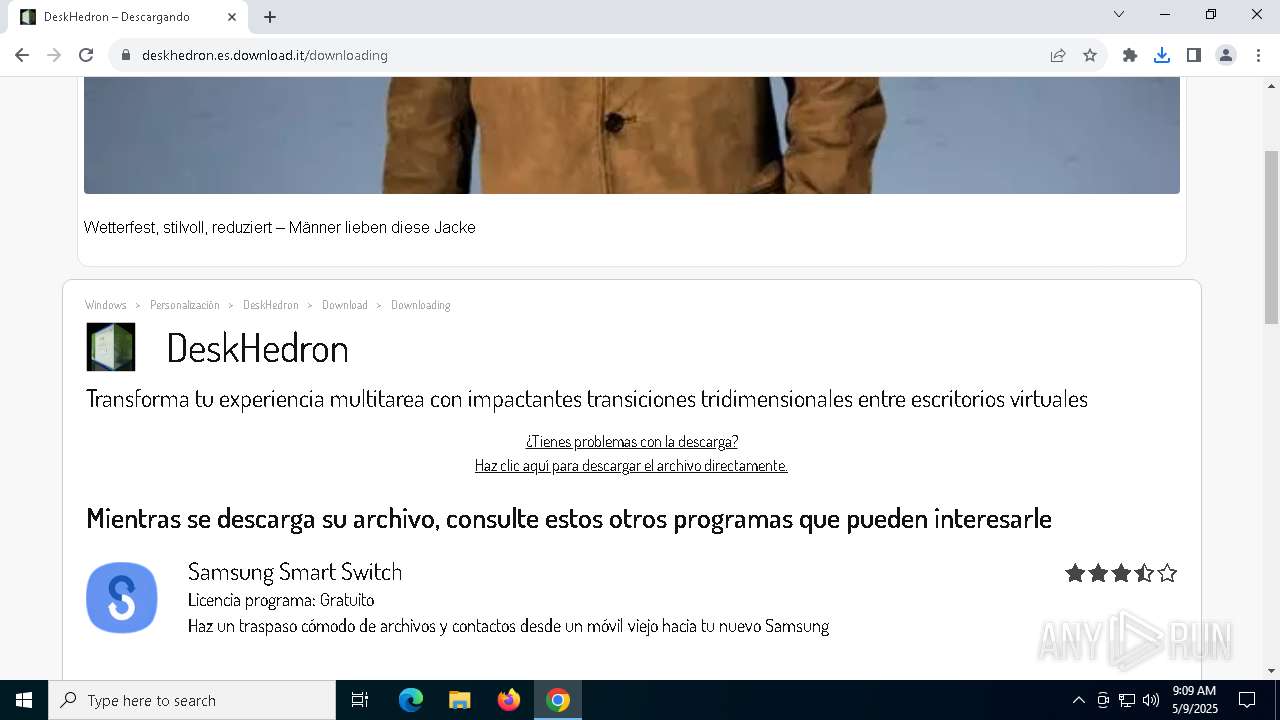Reload the DeskHedron page
Image resolution: width=1280 pixels, height=720 pixels.
(x=86, y=55)
